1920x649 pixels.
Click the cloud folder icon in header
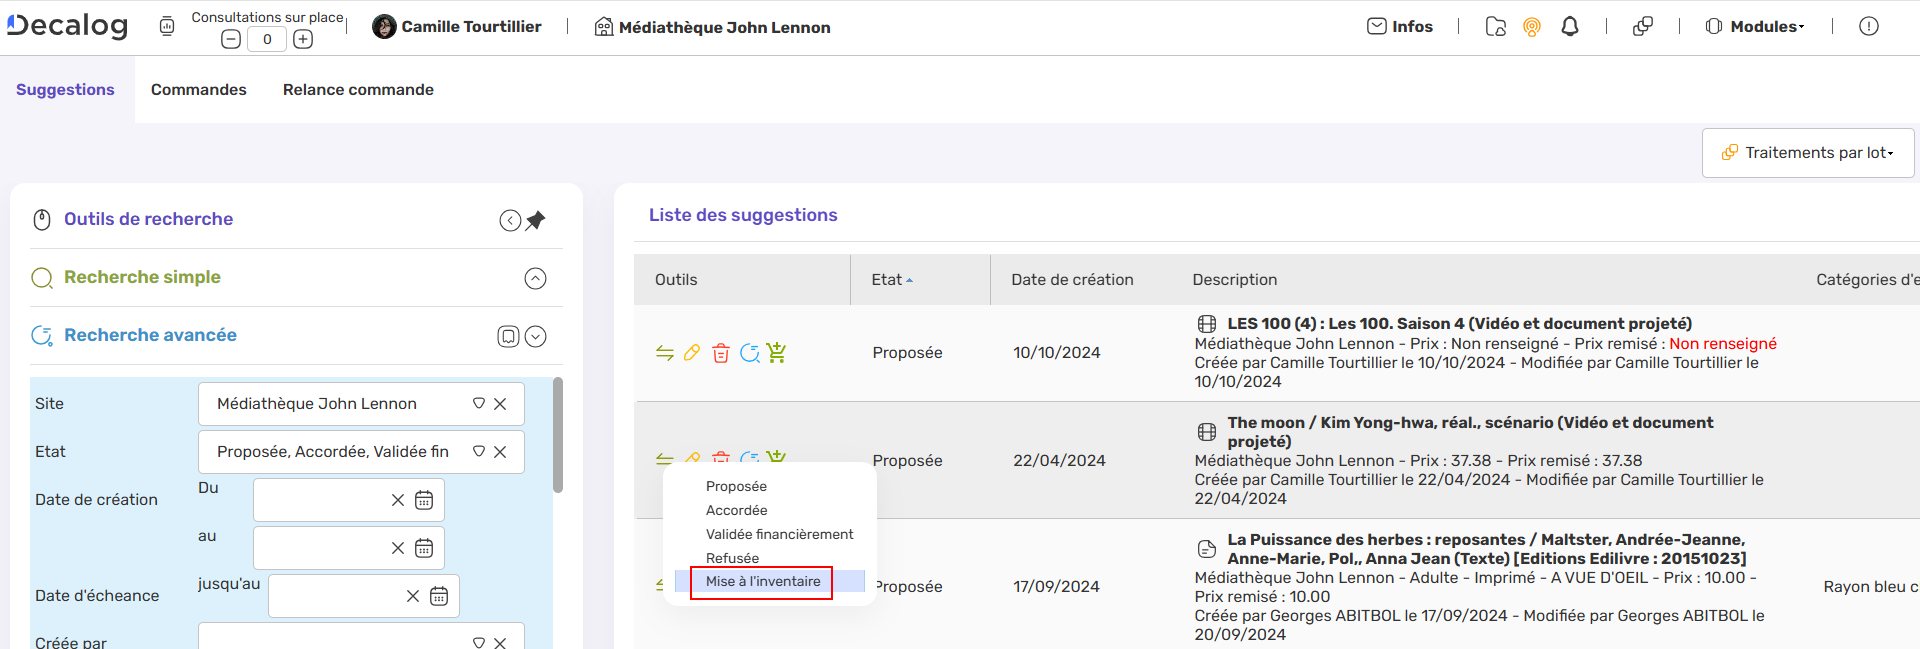click(1496, 27)
